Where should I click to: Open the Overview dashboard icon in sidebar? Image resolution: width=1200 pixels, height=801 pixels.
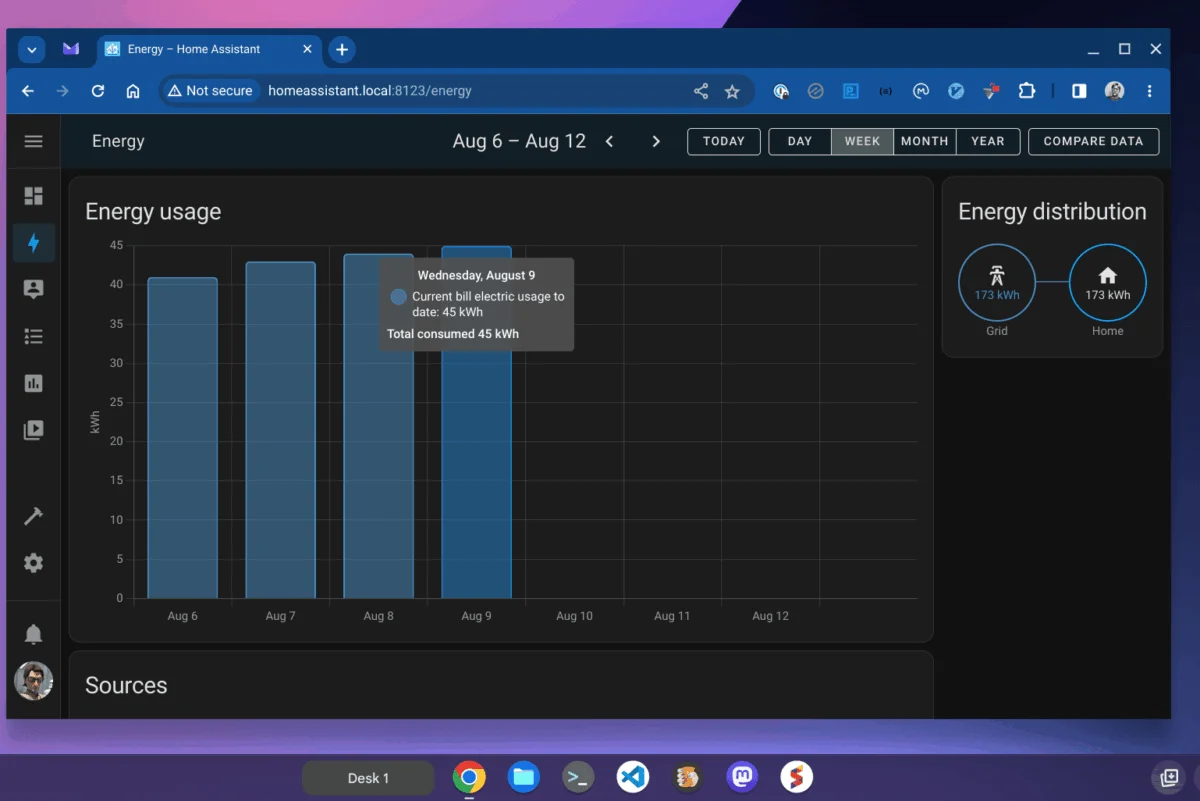click(x=33, y=196)
